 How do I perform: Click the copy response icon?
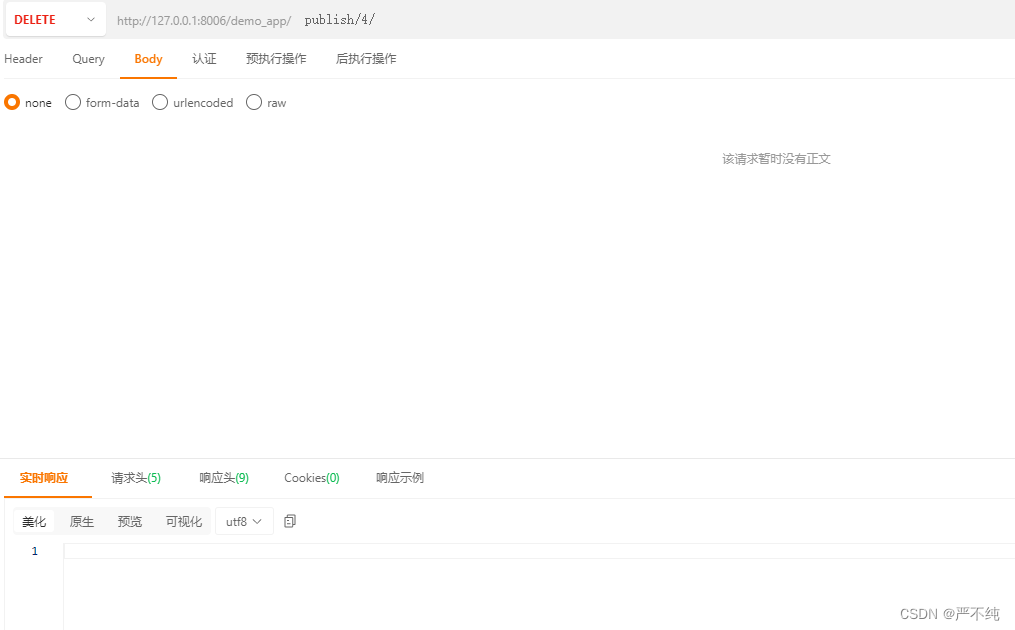289,521
